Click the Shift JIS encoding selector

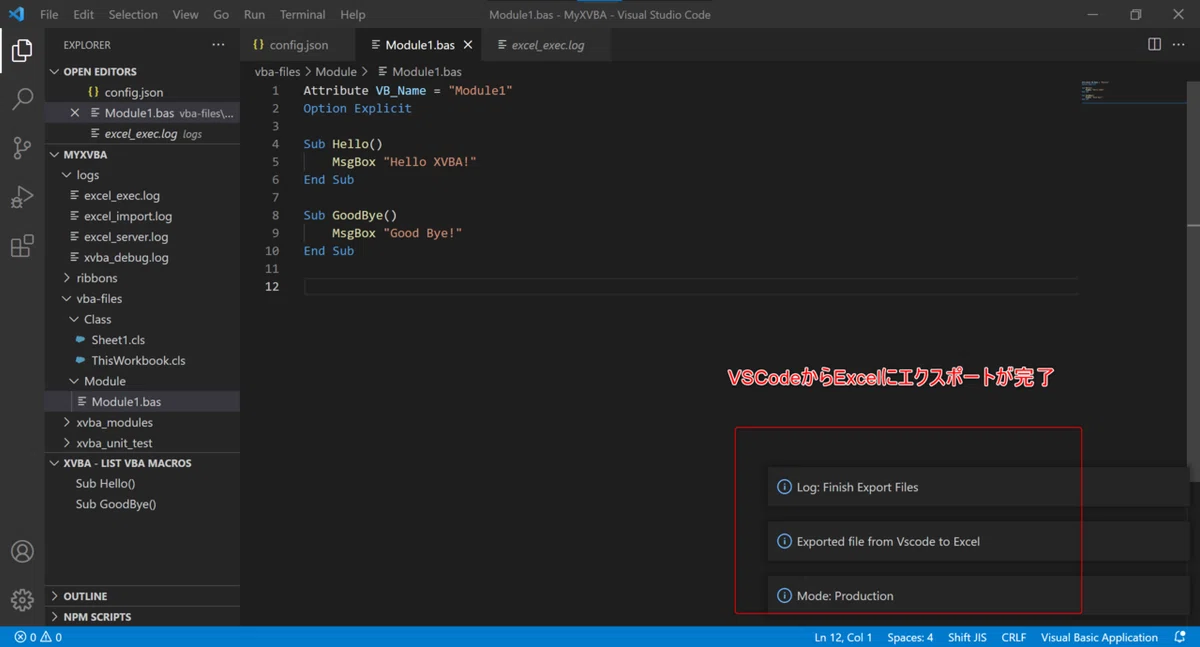[967, 637]
